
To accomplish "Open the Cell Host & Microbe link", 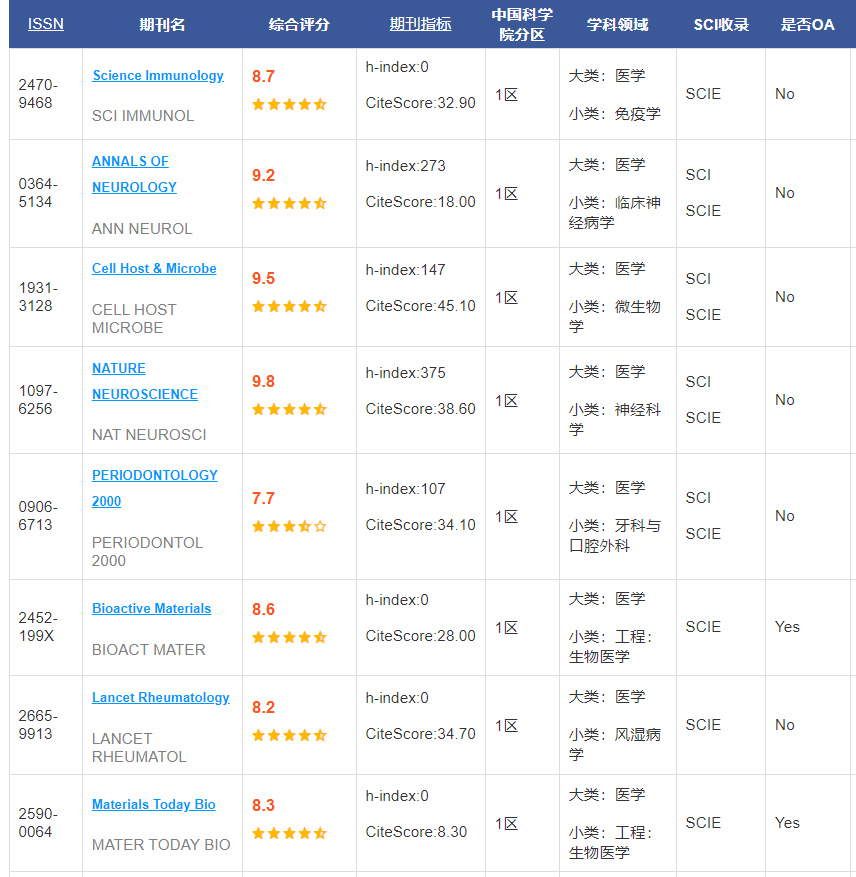I will 154,268.
